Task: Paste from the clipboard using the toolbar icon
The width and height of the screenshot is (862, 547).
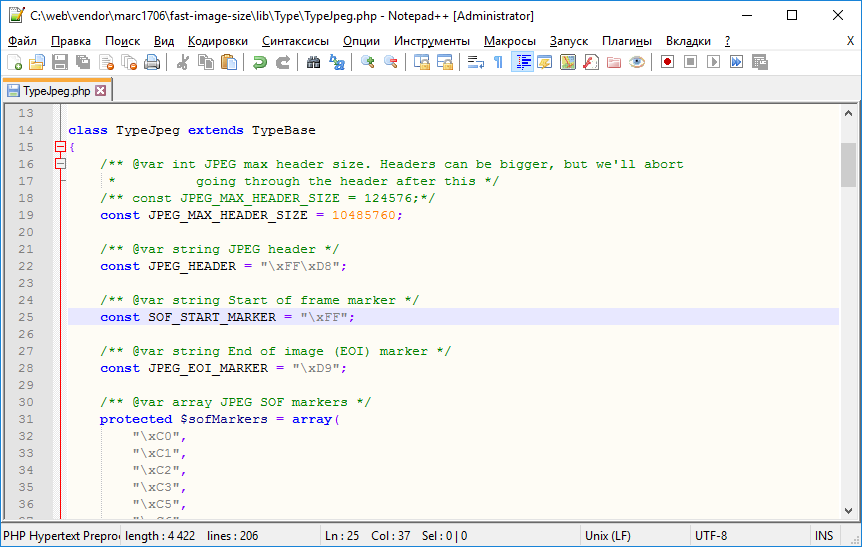Action: click(229, 62)
